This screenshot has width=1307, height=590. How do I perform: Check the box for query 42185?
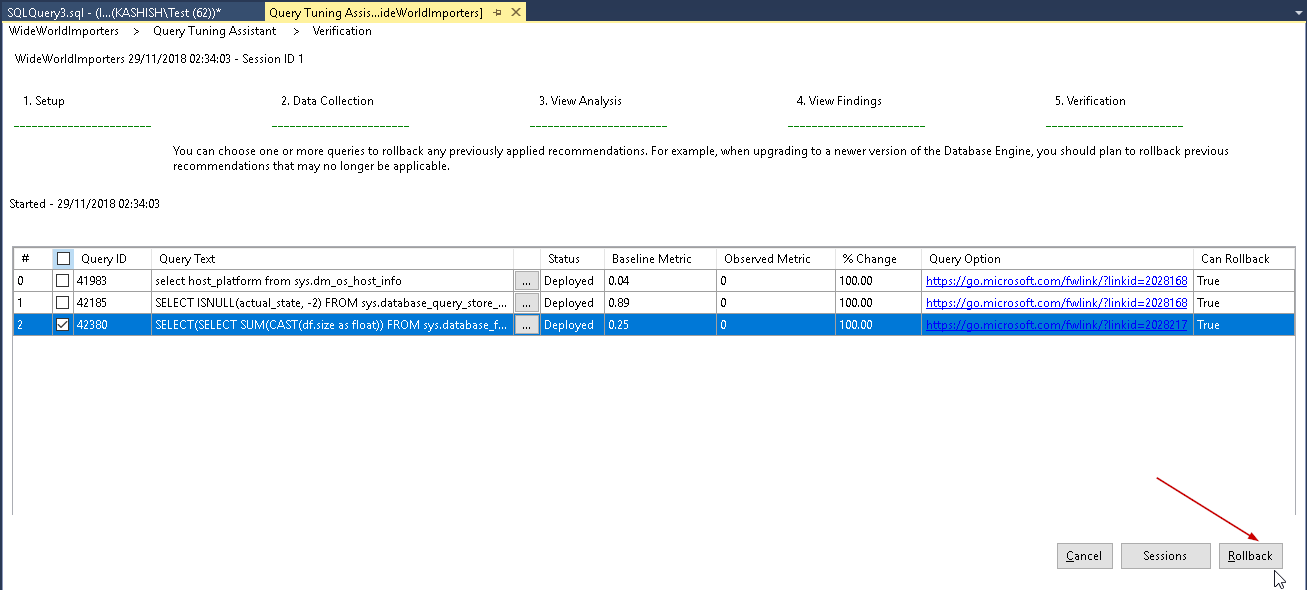coord(63,303)
